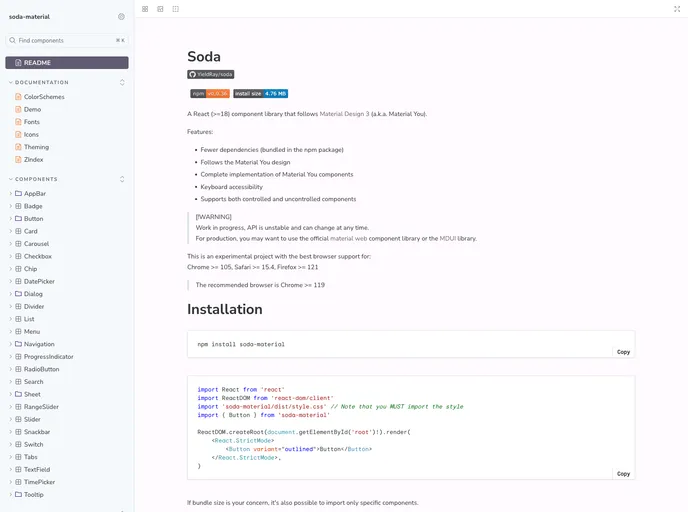Click the grid view toolbar icon
Image resolution: width=688 pixels, height=512 pixels.
tap(145, 9)
